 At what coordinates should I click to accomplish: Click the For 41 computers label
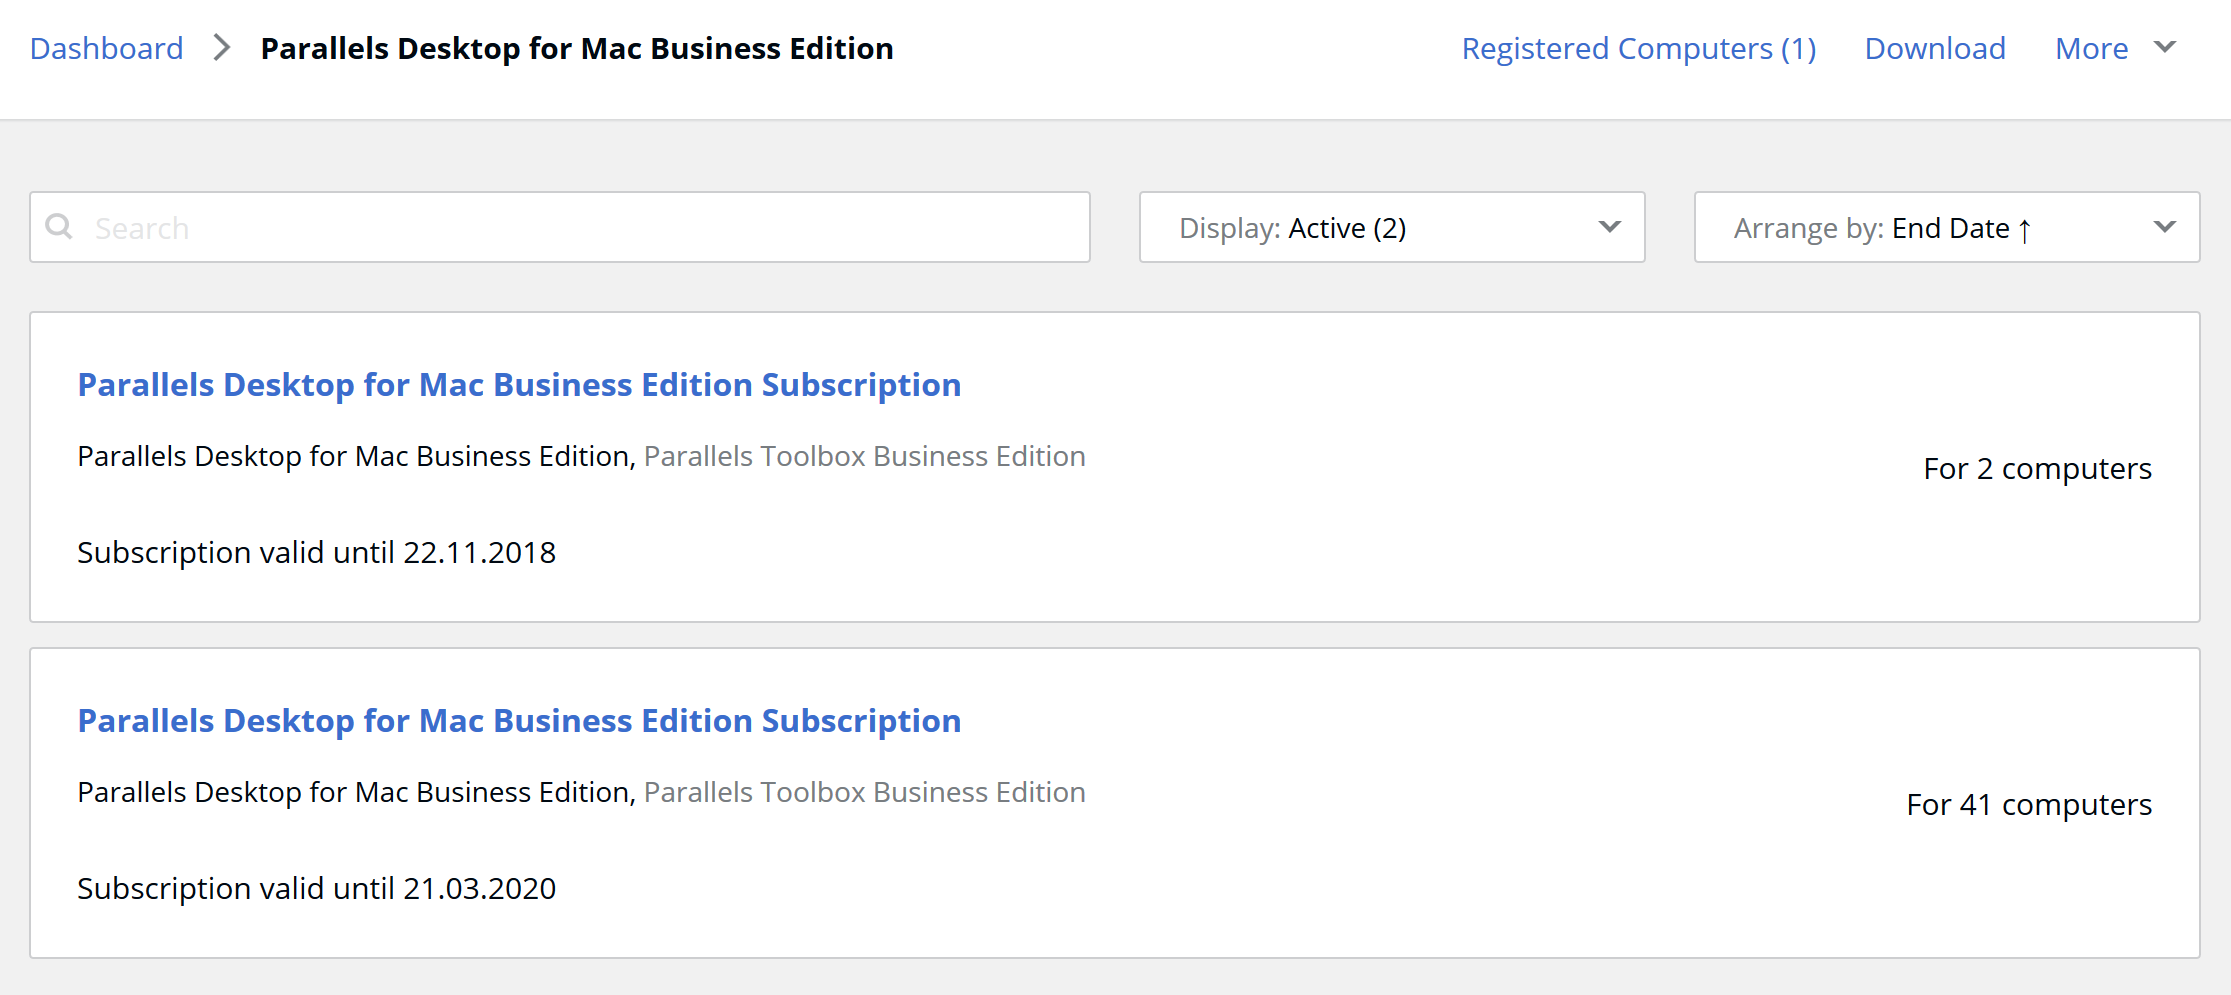[x=2028, y=804]
